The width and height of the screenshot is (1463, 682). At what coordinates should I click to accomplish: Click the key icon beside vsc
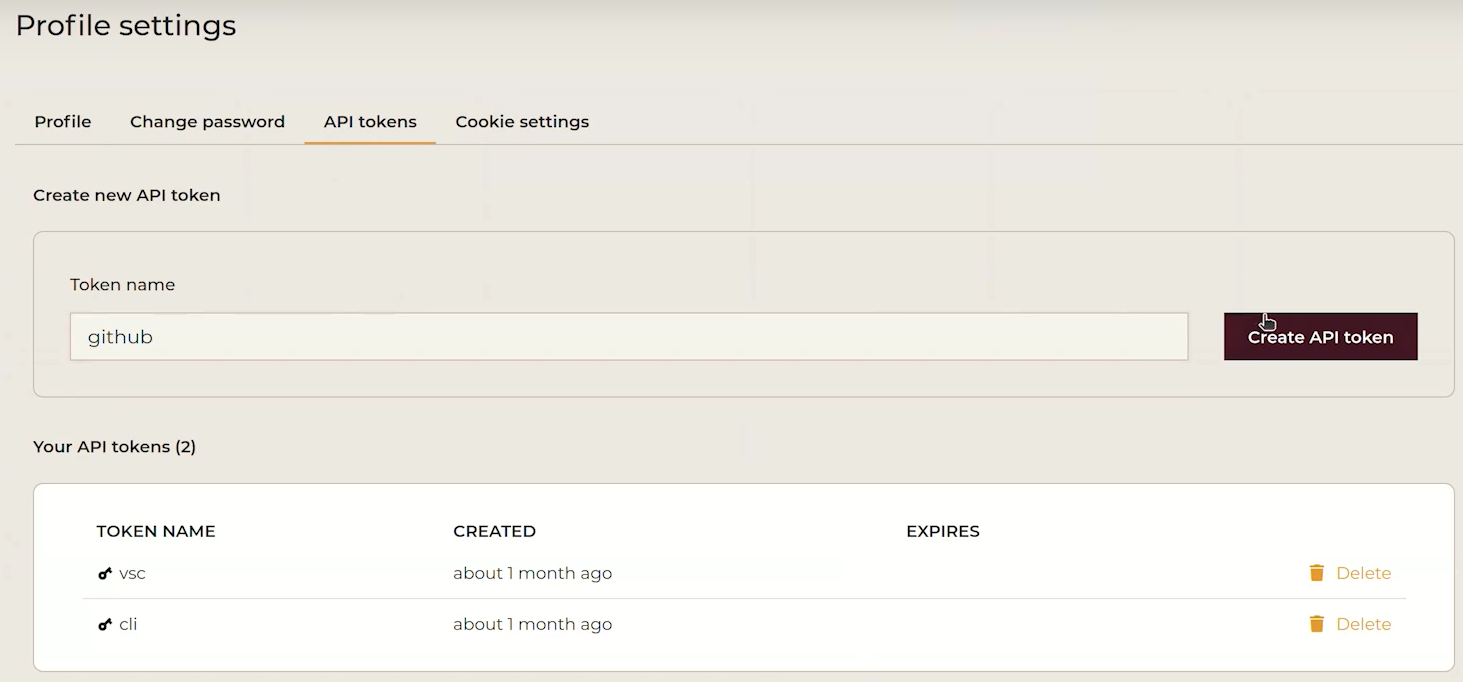pos(105,574)
